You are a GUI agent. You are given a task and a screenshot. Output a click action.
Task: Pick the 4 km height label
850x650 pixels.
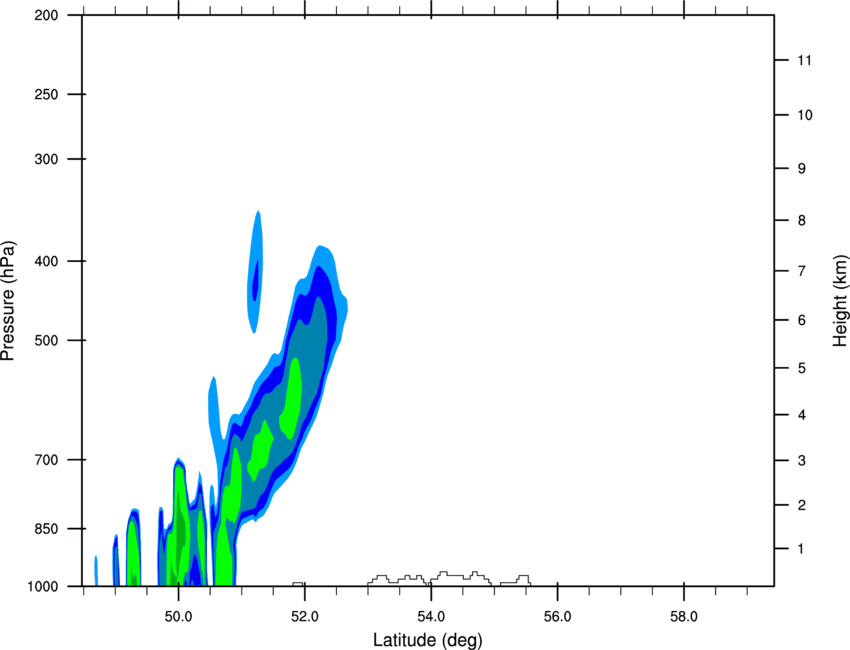(x=802, y=415)
